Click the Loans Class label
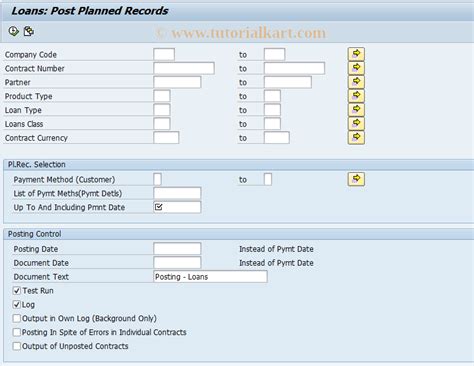474x366 pixels. pos(24,124)
